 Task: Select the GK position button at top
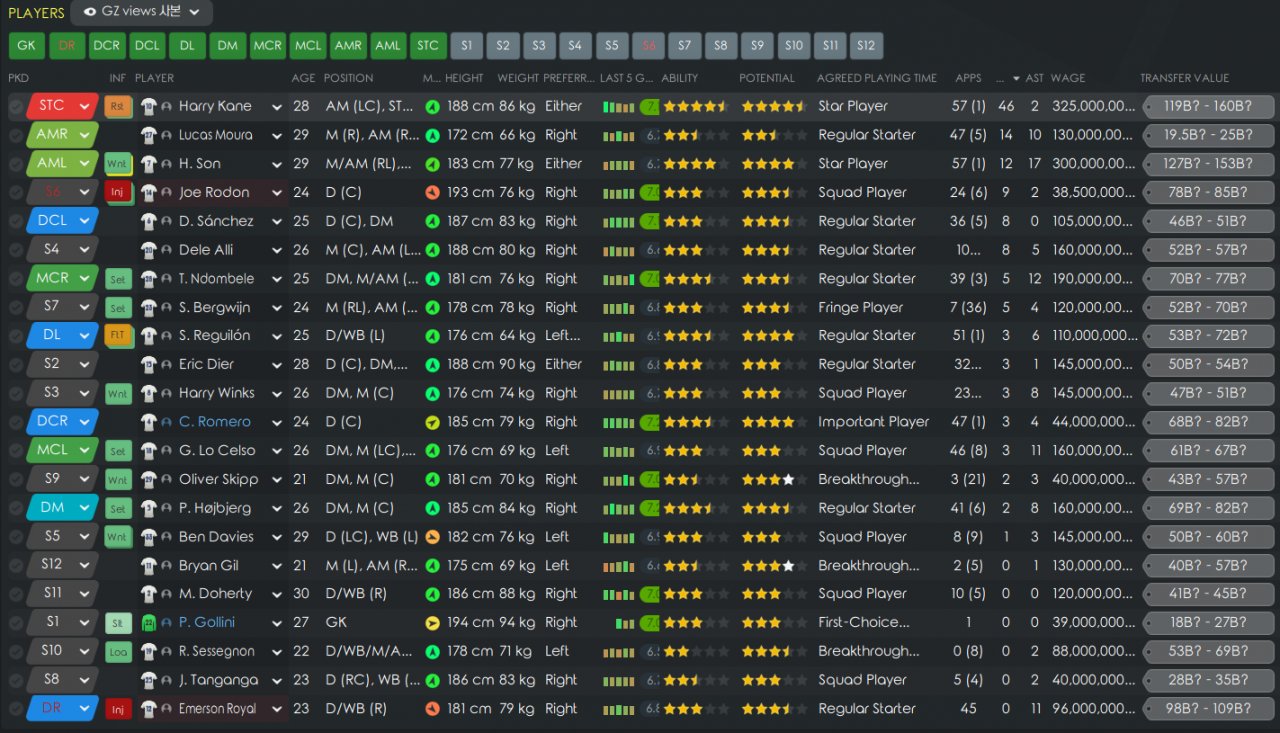(x=26, y=45)
